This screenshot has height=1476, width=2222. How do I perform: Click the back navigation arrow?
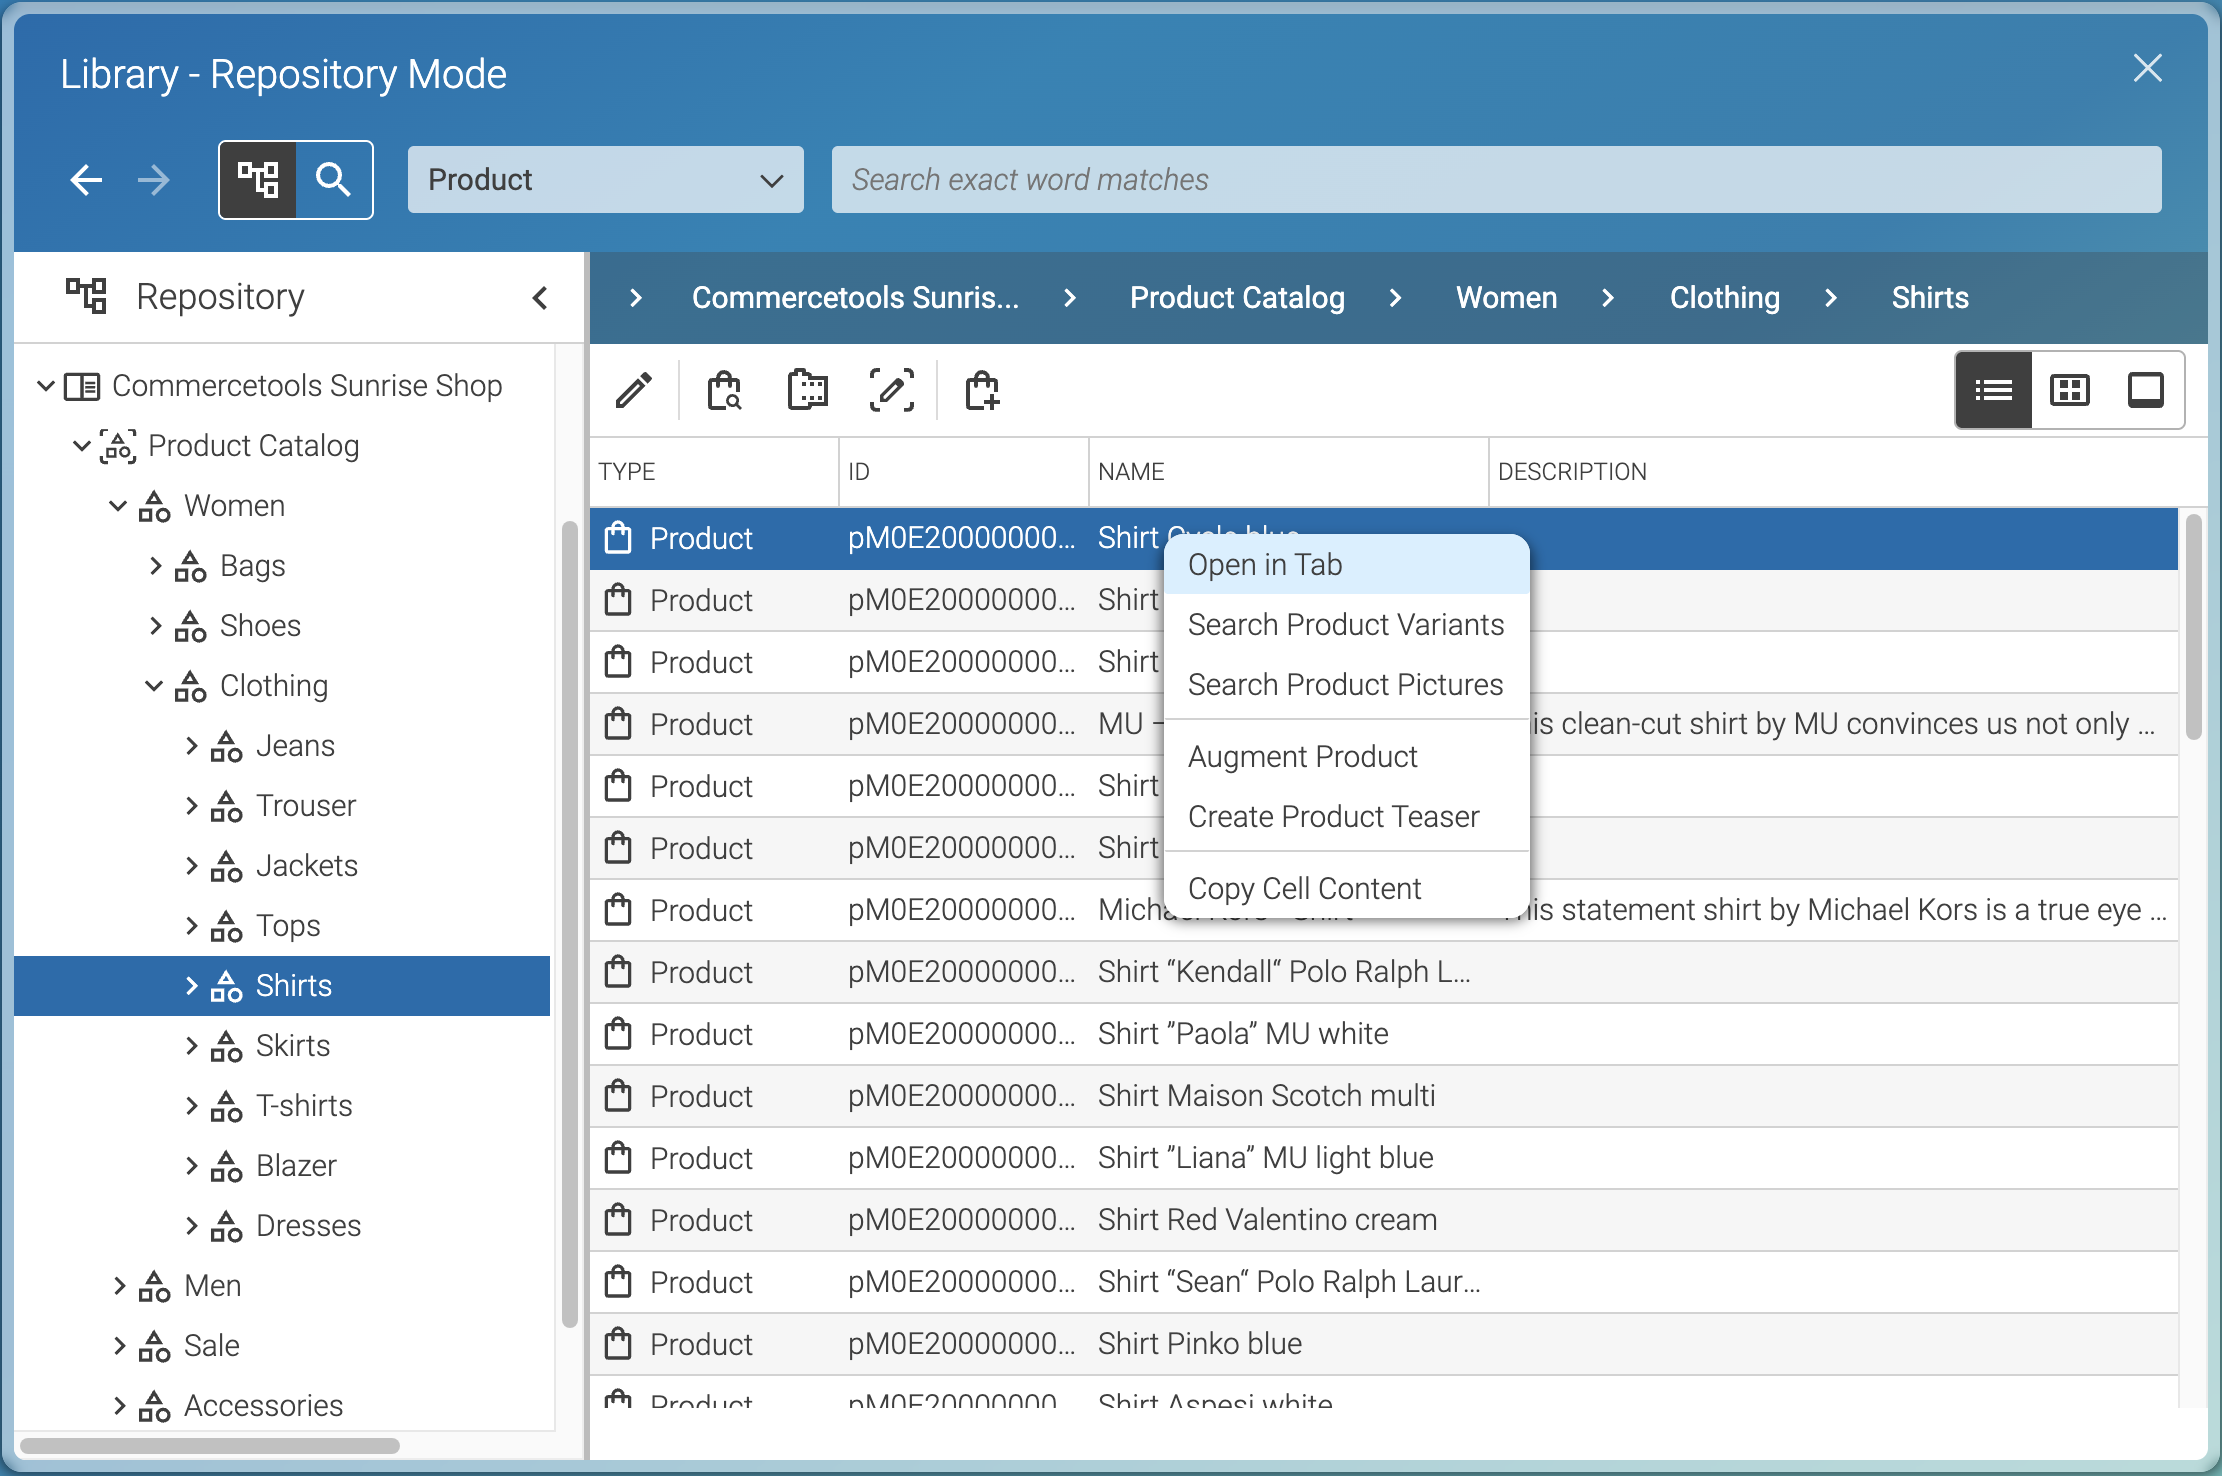point(86,180)
